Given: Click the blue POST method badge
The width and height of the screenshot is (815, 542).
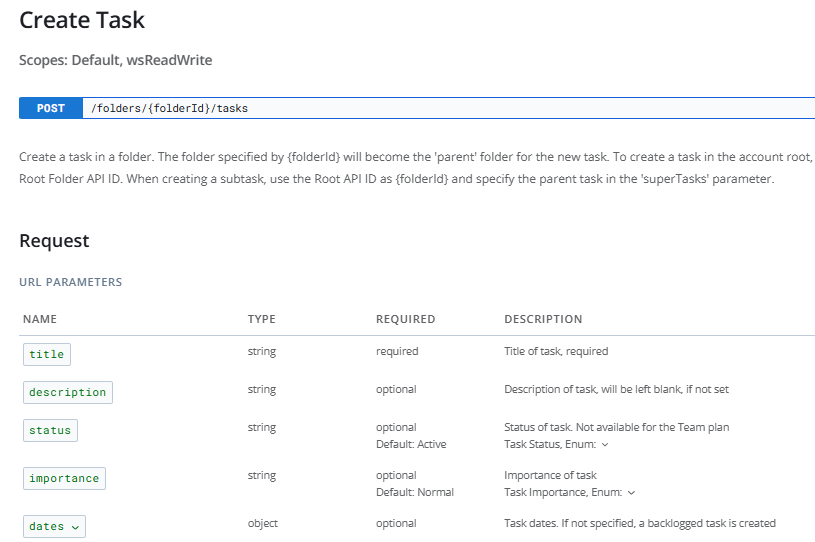Looking at the screenshot, I should tap(50, 108).
